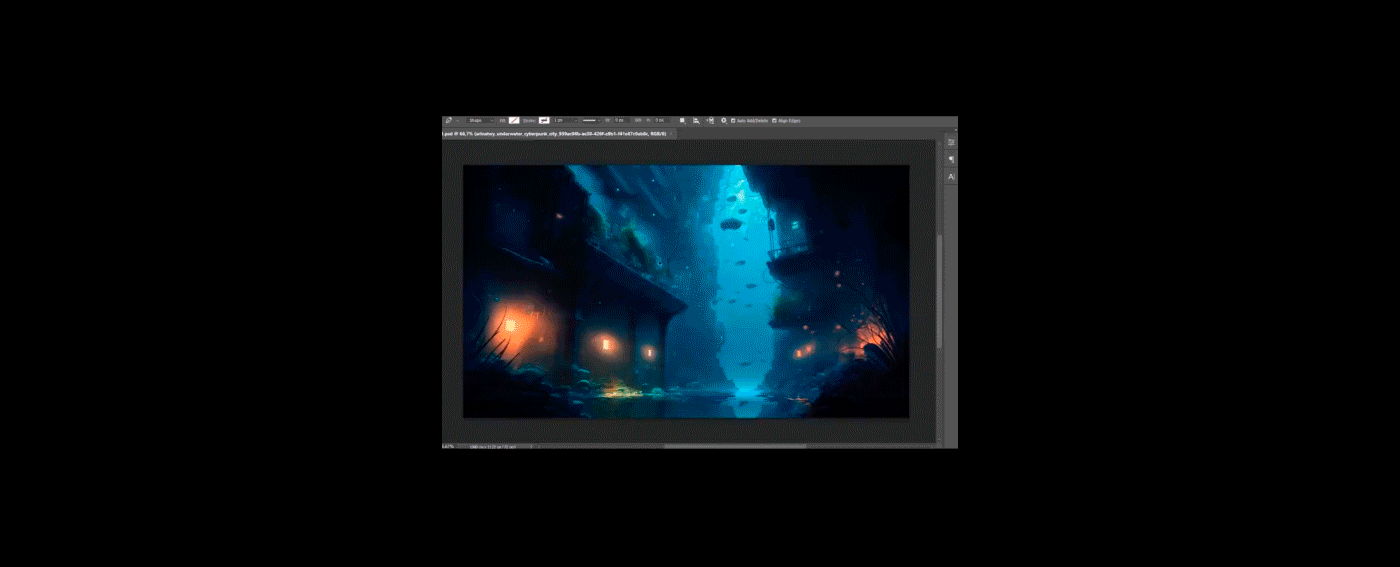Screen dimensions: 1400x567
Task: Click the Stroke color swatch
Action: 544,120
